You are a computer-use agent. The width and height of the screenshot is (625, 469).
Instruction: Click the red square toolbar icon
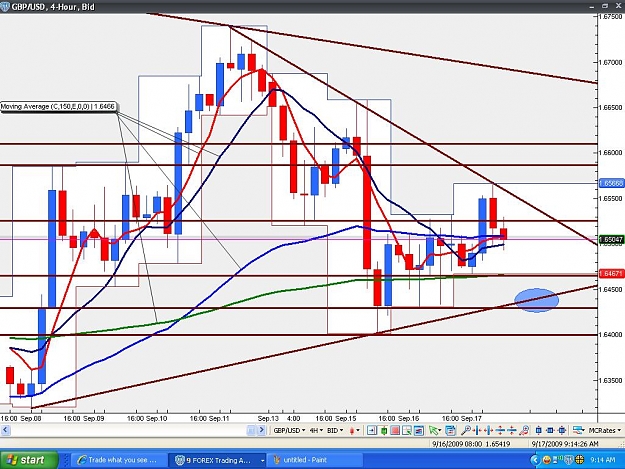[x=395, y=430]
